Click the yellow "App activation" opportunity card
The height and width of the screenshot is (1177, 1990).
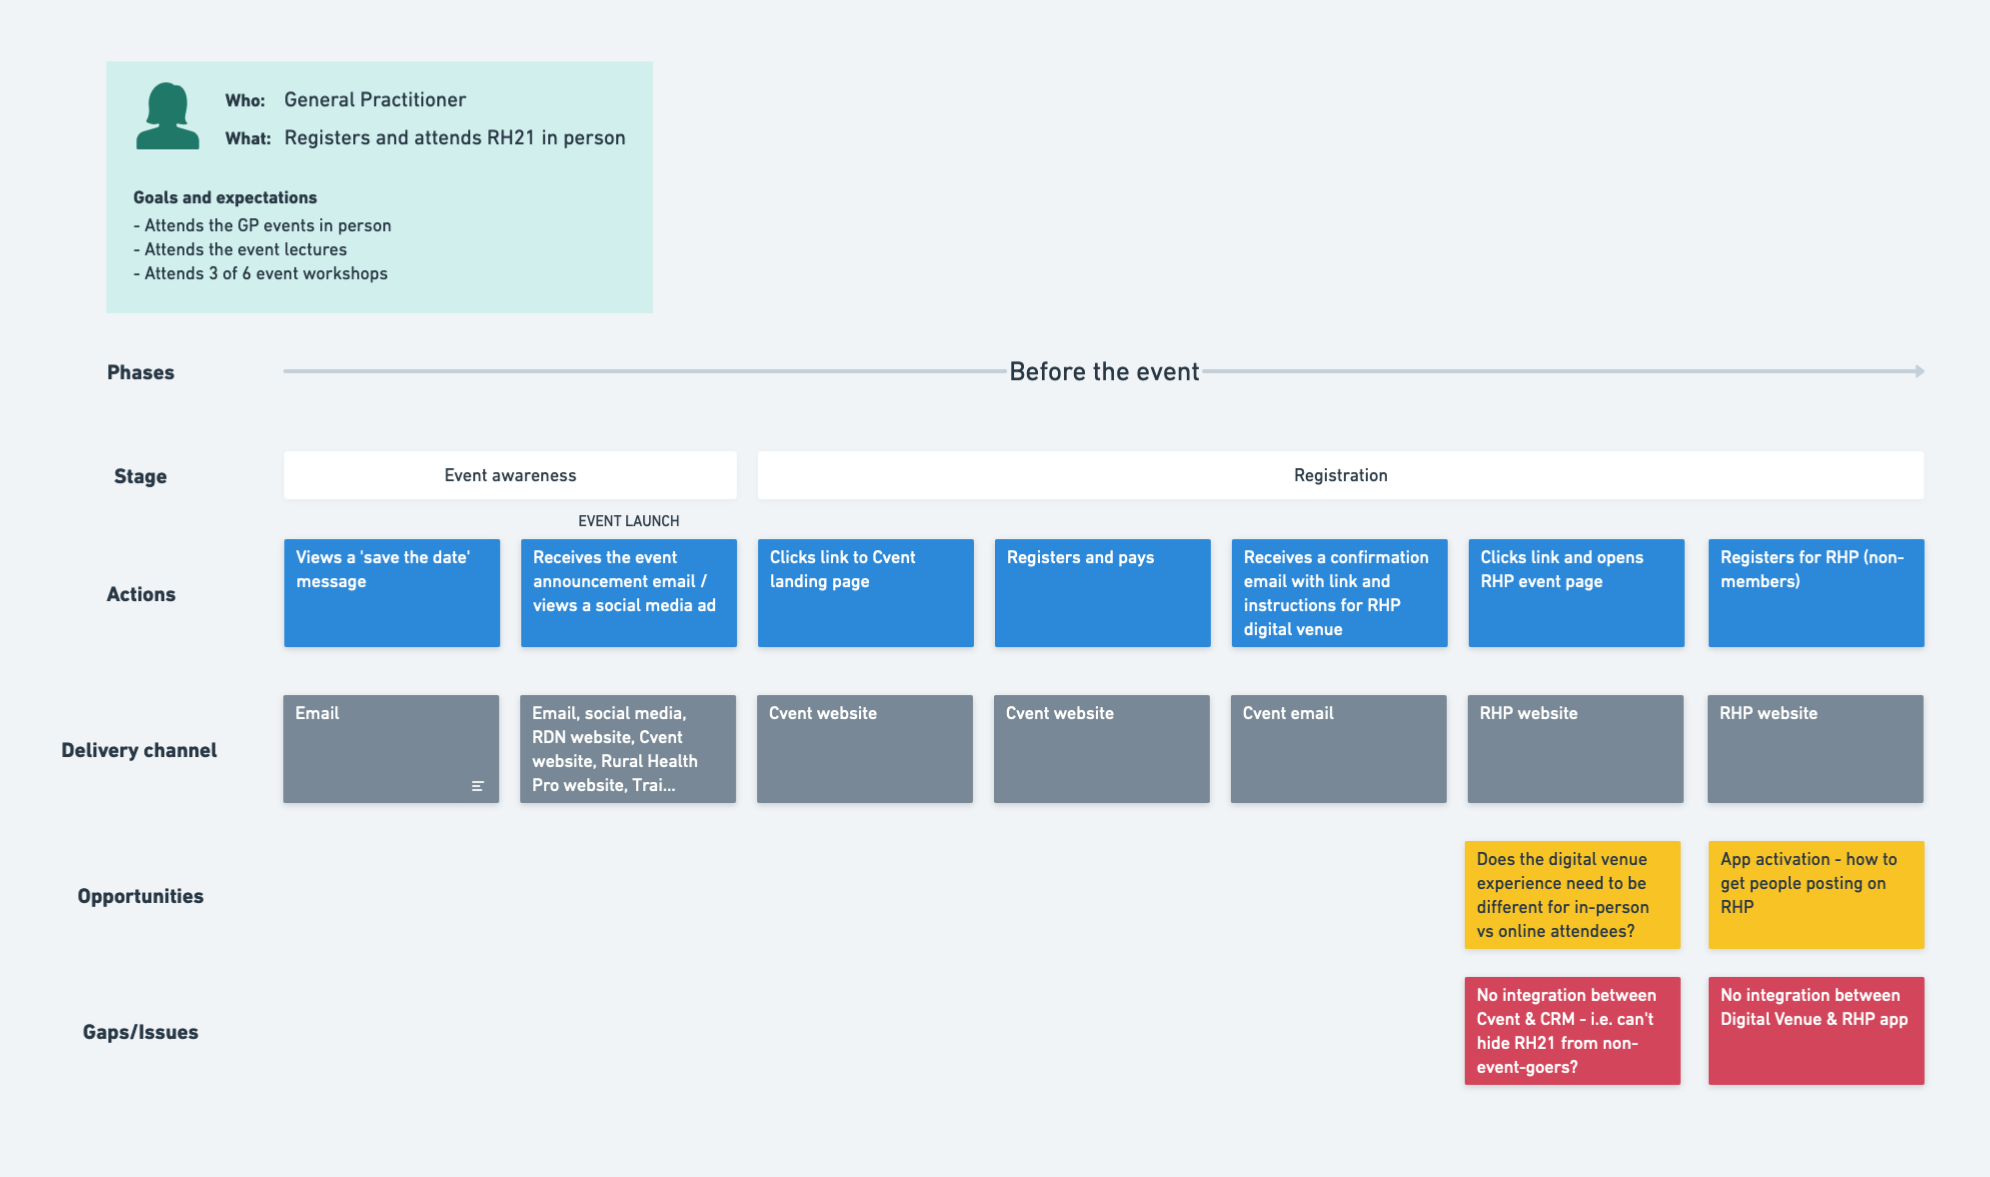[1815, 895]
